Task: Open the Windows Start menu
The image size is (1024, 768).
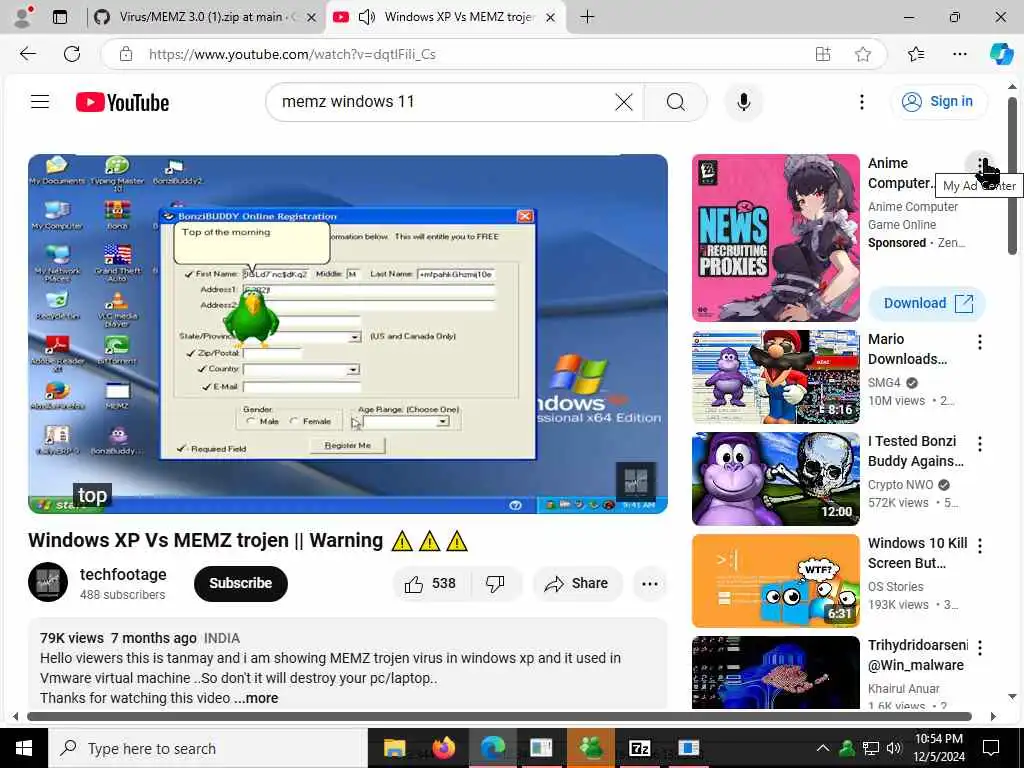Action: pos(24,748)
